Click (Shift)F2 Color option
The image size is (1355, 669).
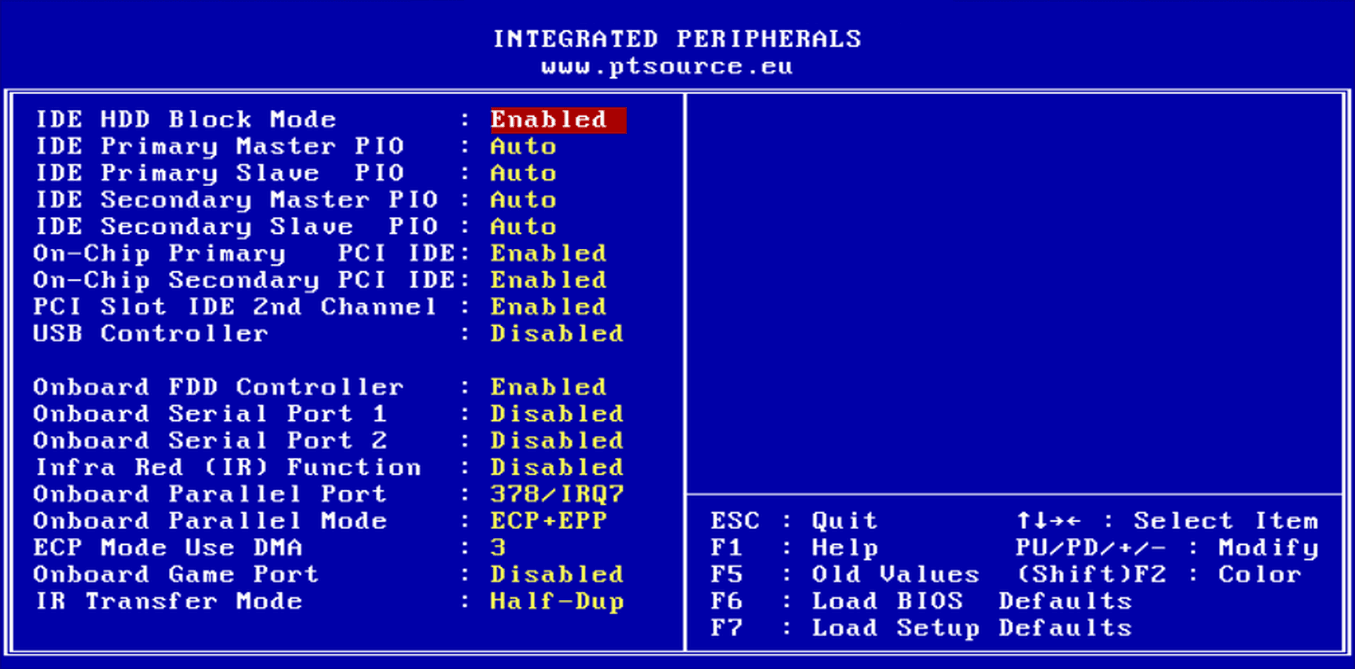coord(1158,575)
